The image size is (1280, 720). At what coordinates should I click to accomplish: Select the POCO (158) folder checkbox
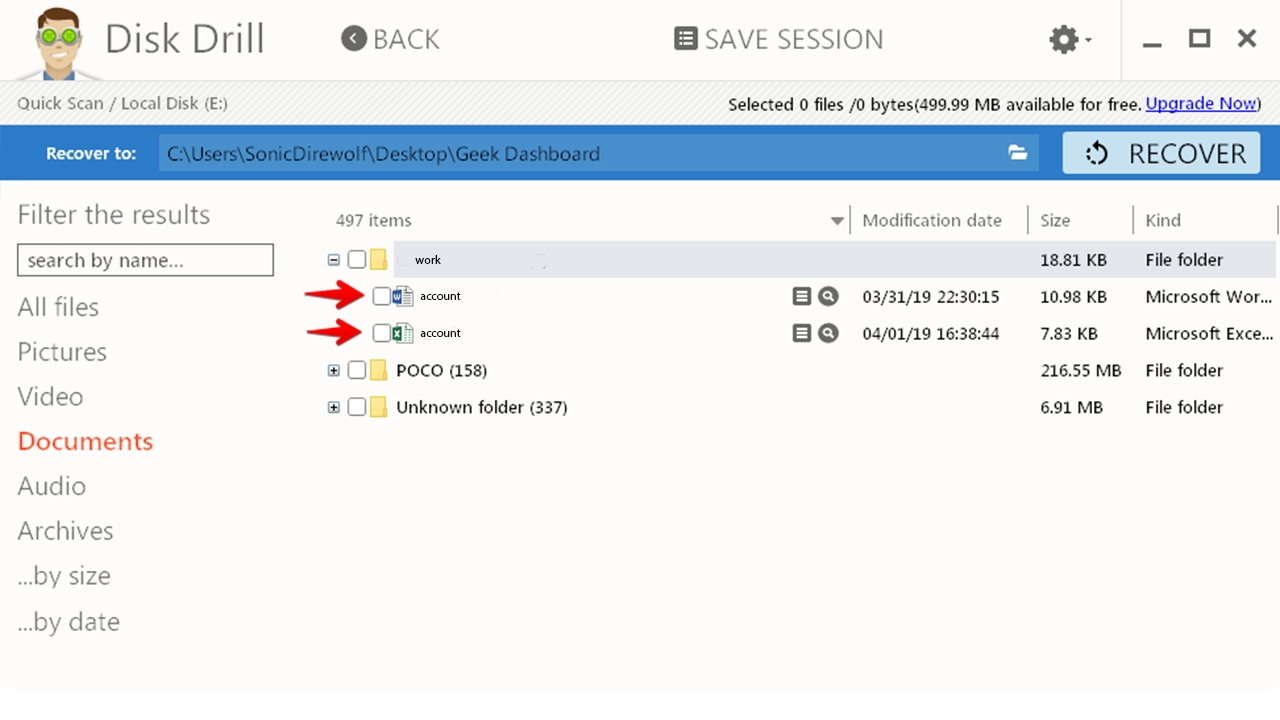click(357, 371)
